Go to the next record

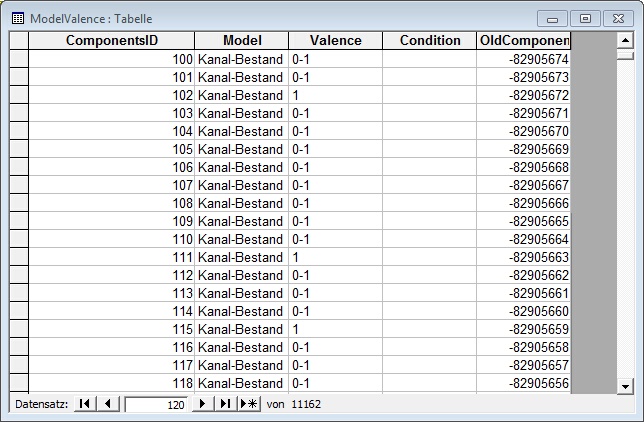coord(203,404)
